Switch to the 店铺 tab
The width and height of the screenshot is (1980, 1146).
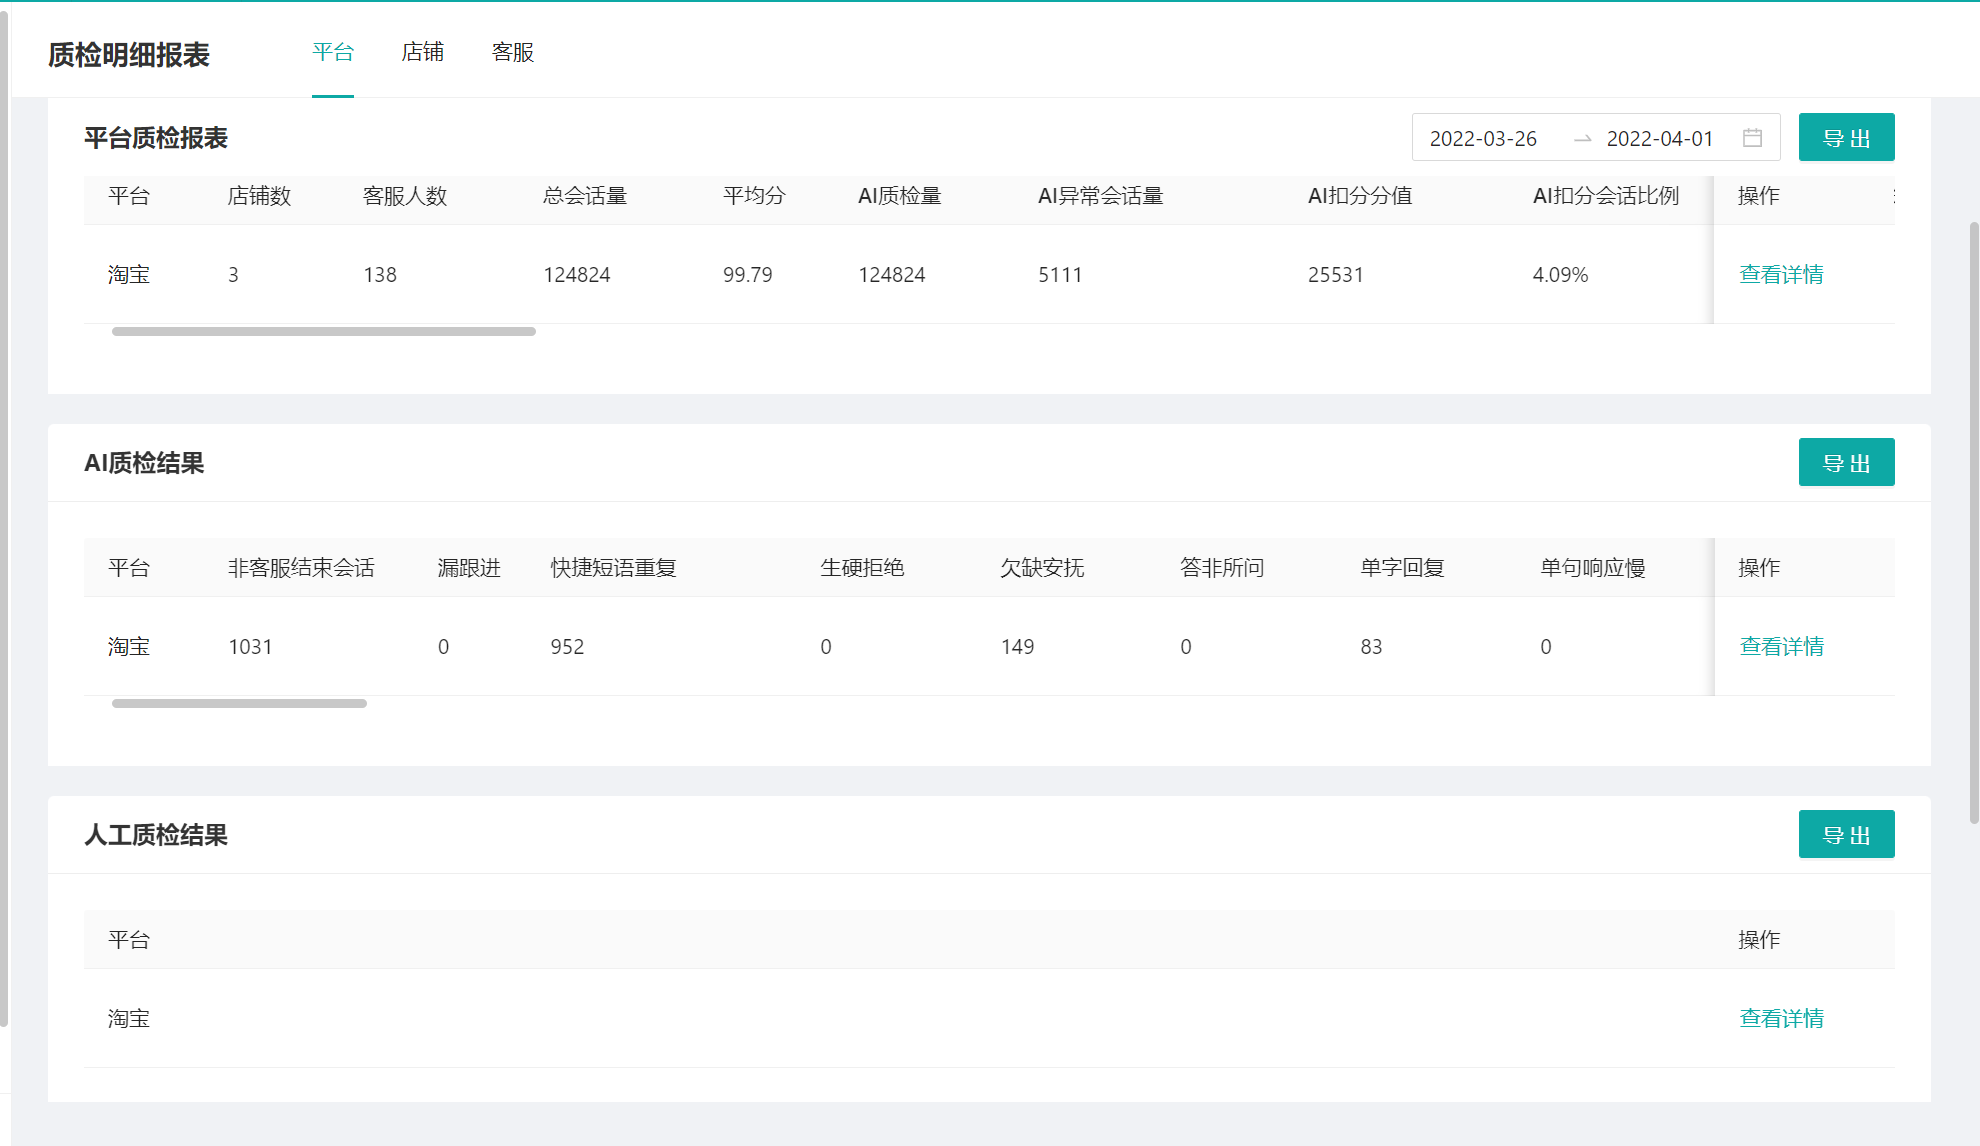[423, 52]
